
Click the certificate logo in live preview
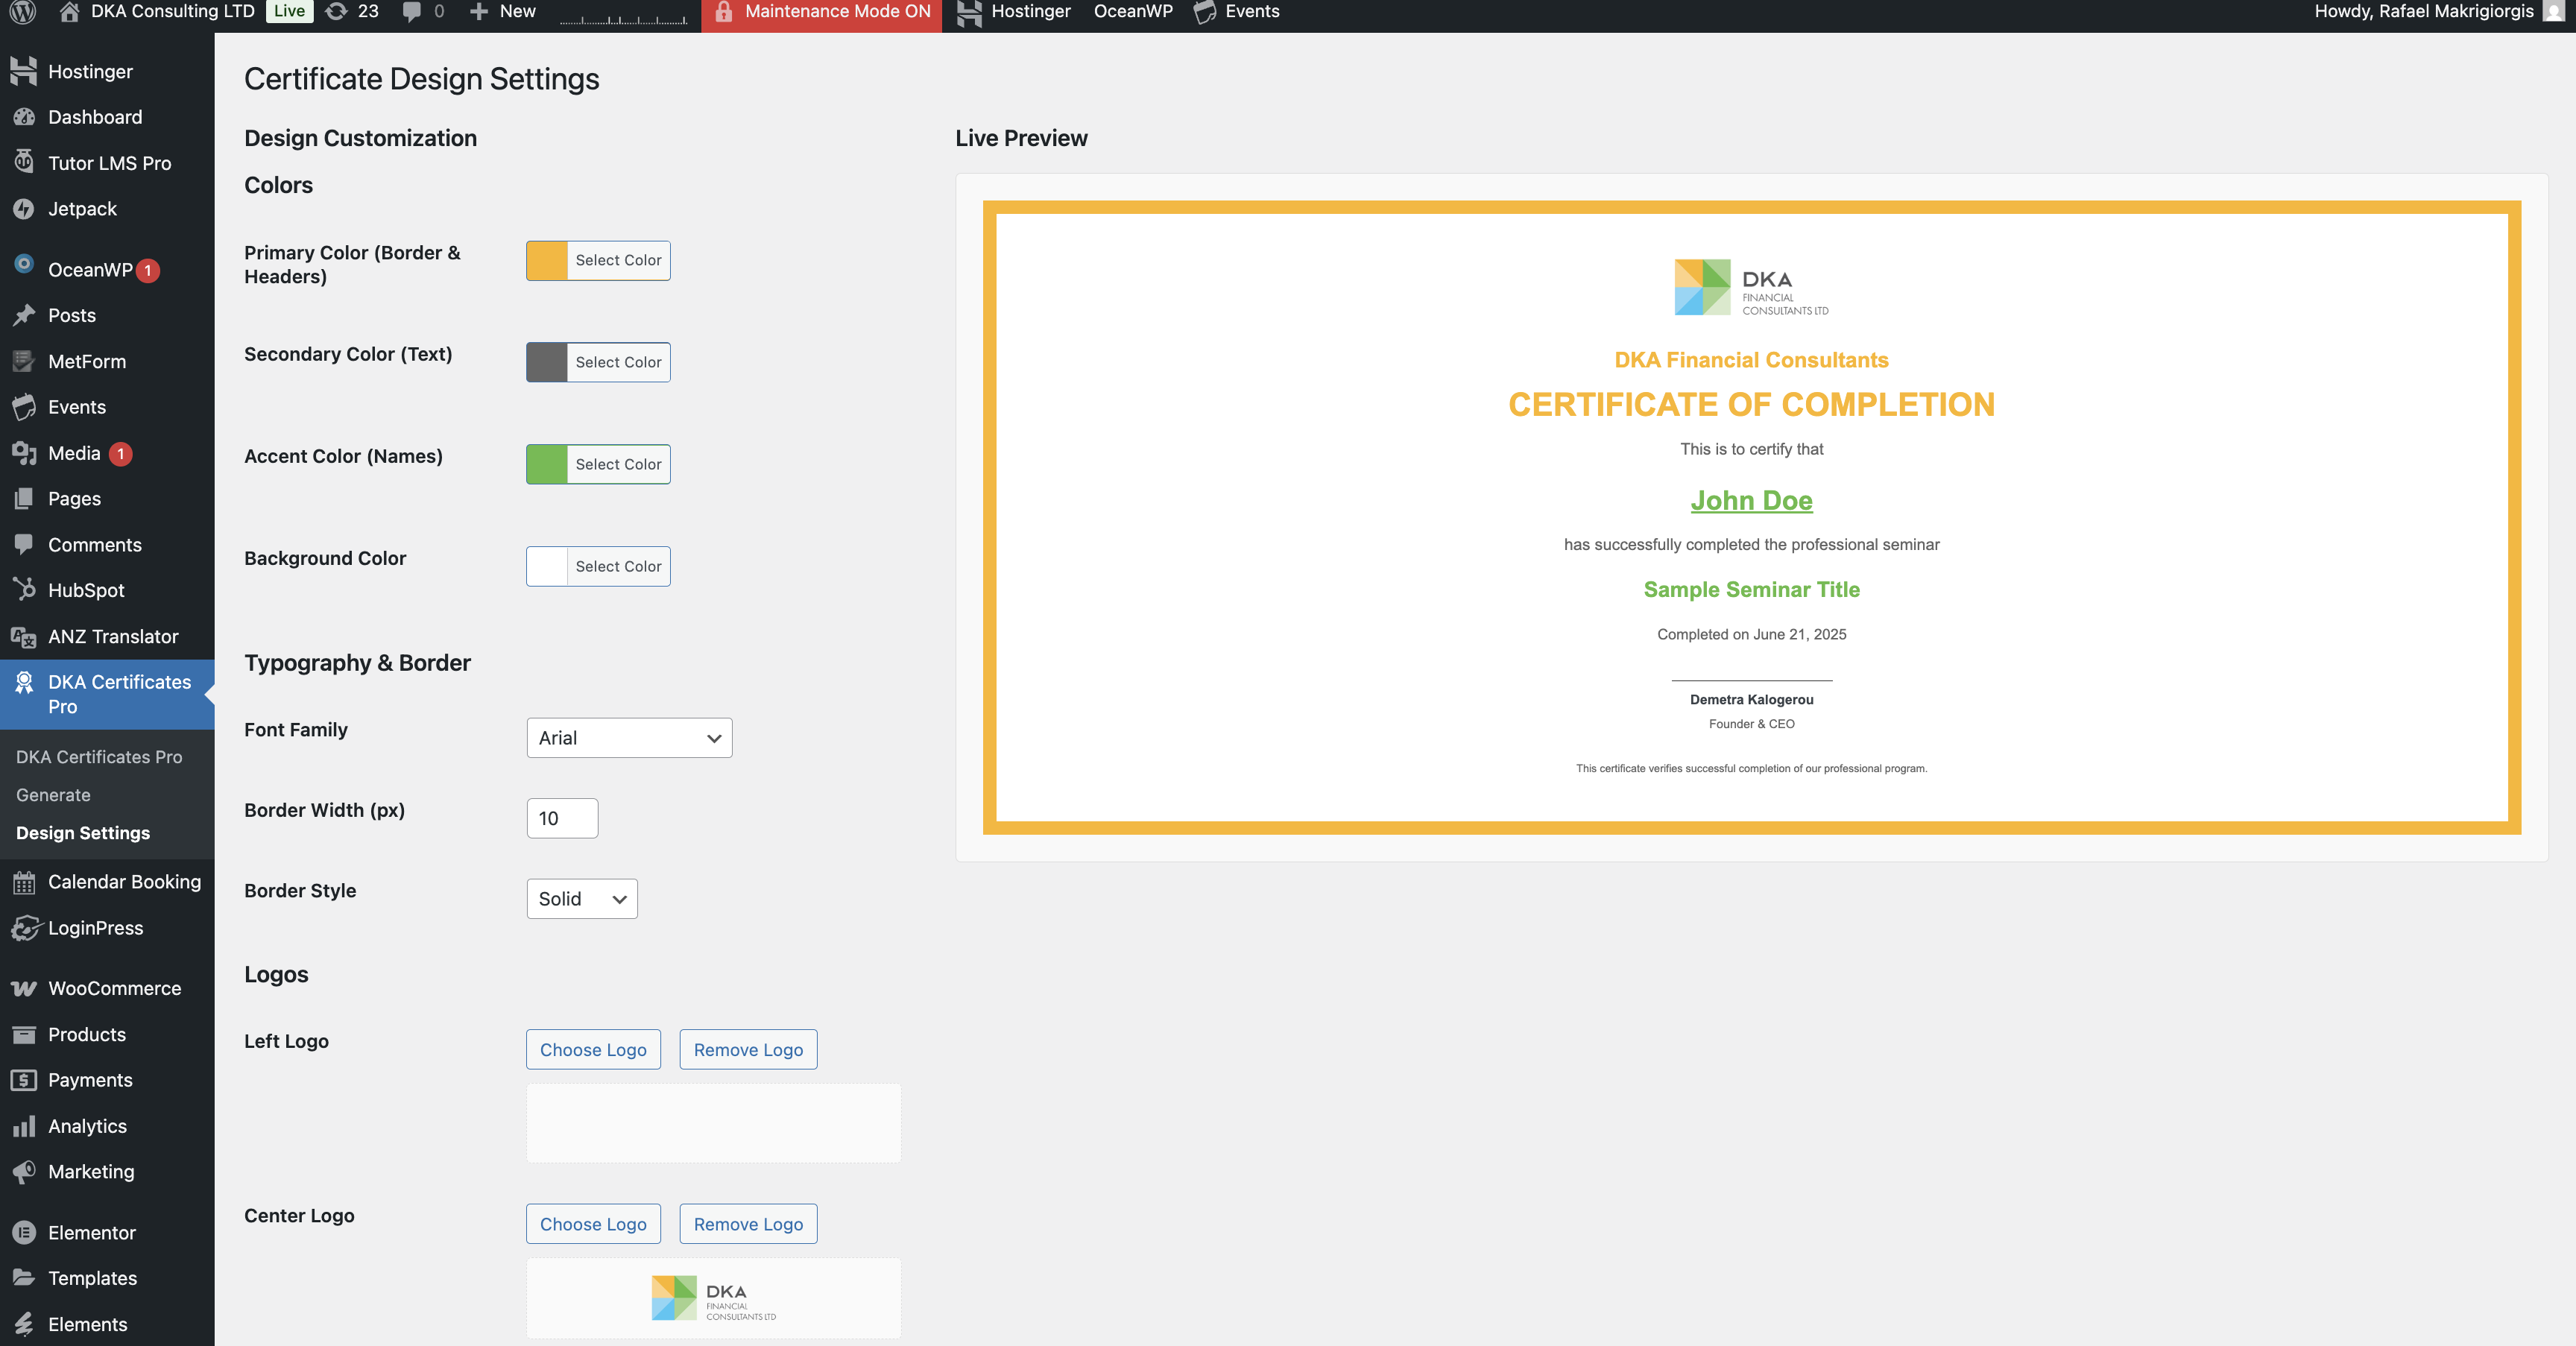click(1751, 288)
